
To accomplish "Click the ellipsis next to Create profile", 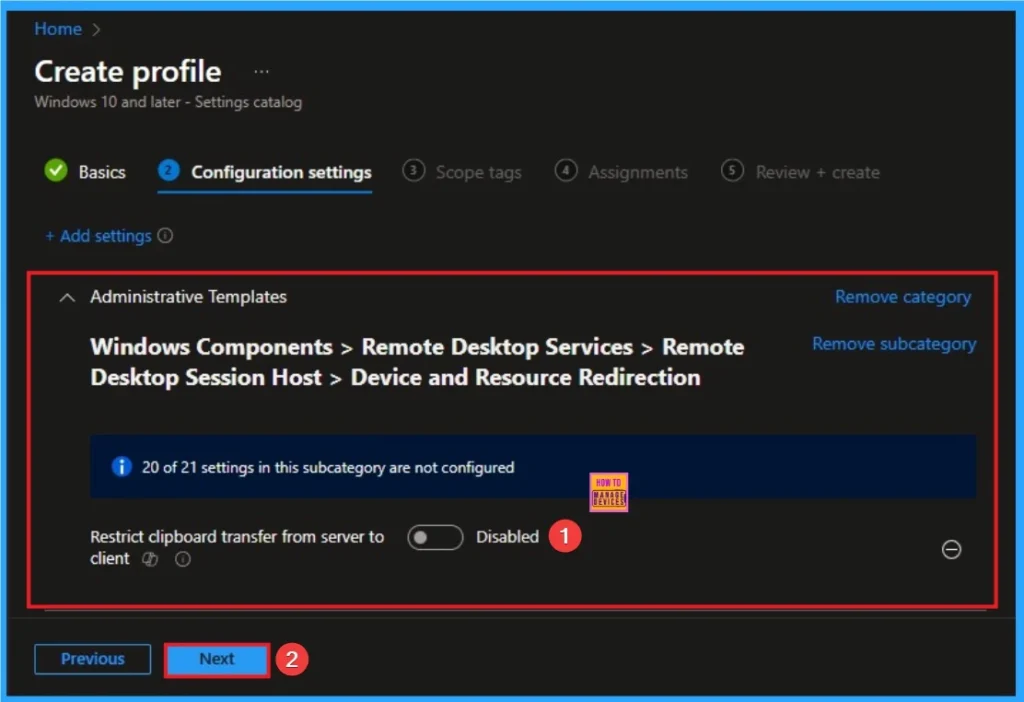I will click(x=261, y=71).
